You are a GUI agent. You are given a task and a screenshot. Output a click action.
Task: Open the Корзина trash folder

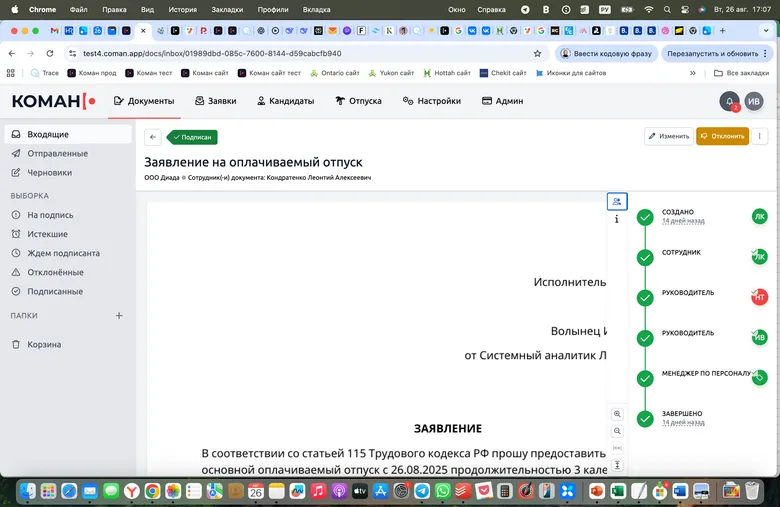pos(44,344)
